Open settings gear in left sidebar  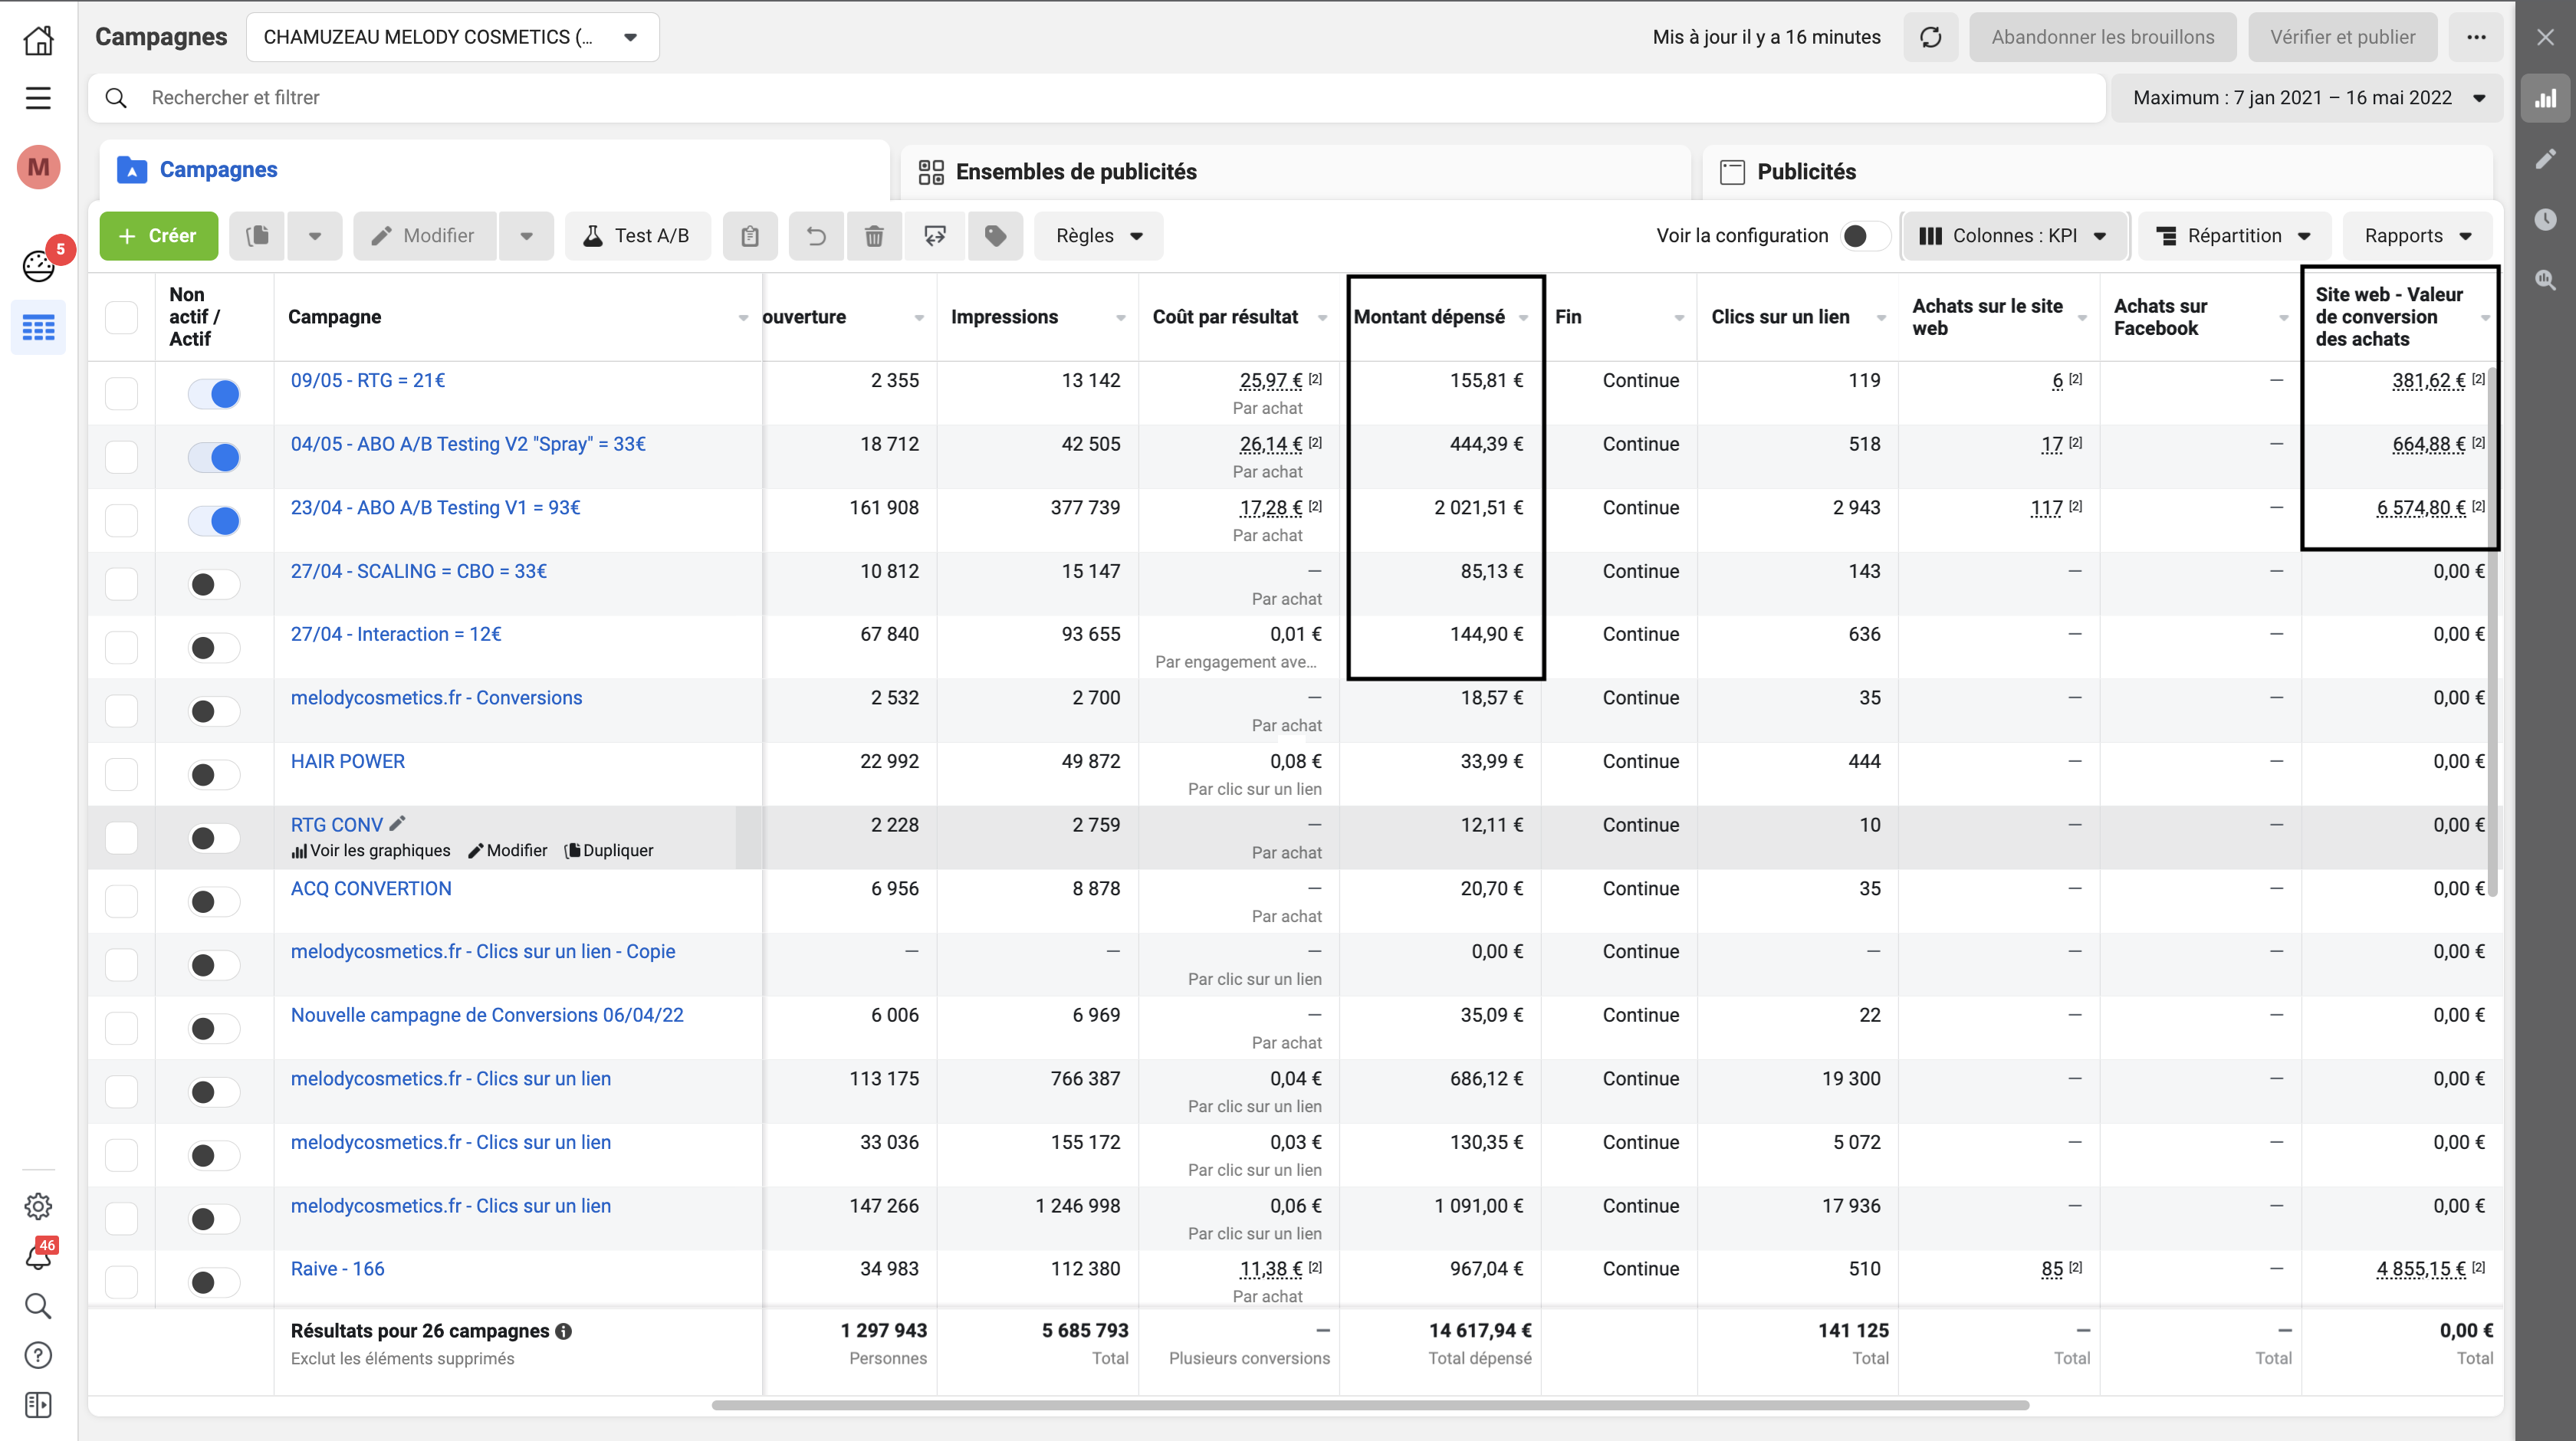[38, 1206]
